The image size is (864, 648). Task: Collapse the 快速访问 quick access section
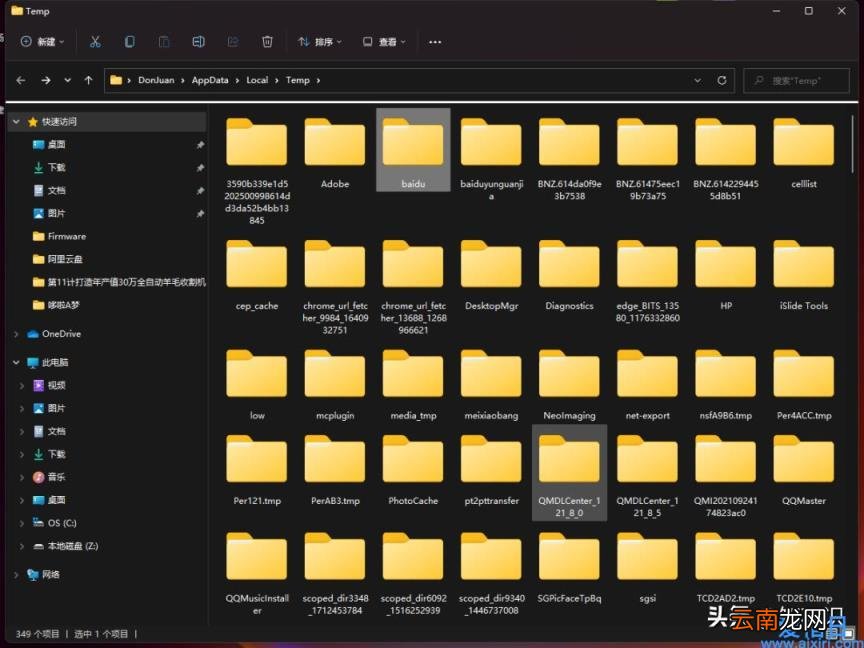click(x=16, y=121)
